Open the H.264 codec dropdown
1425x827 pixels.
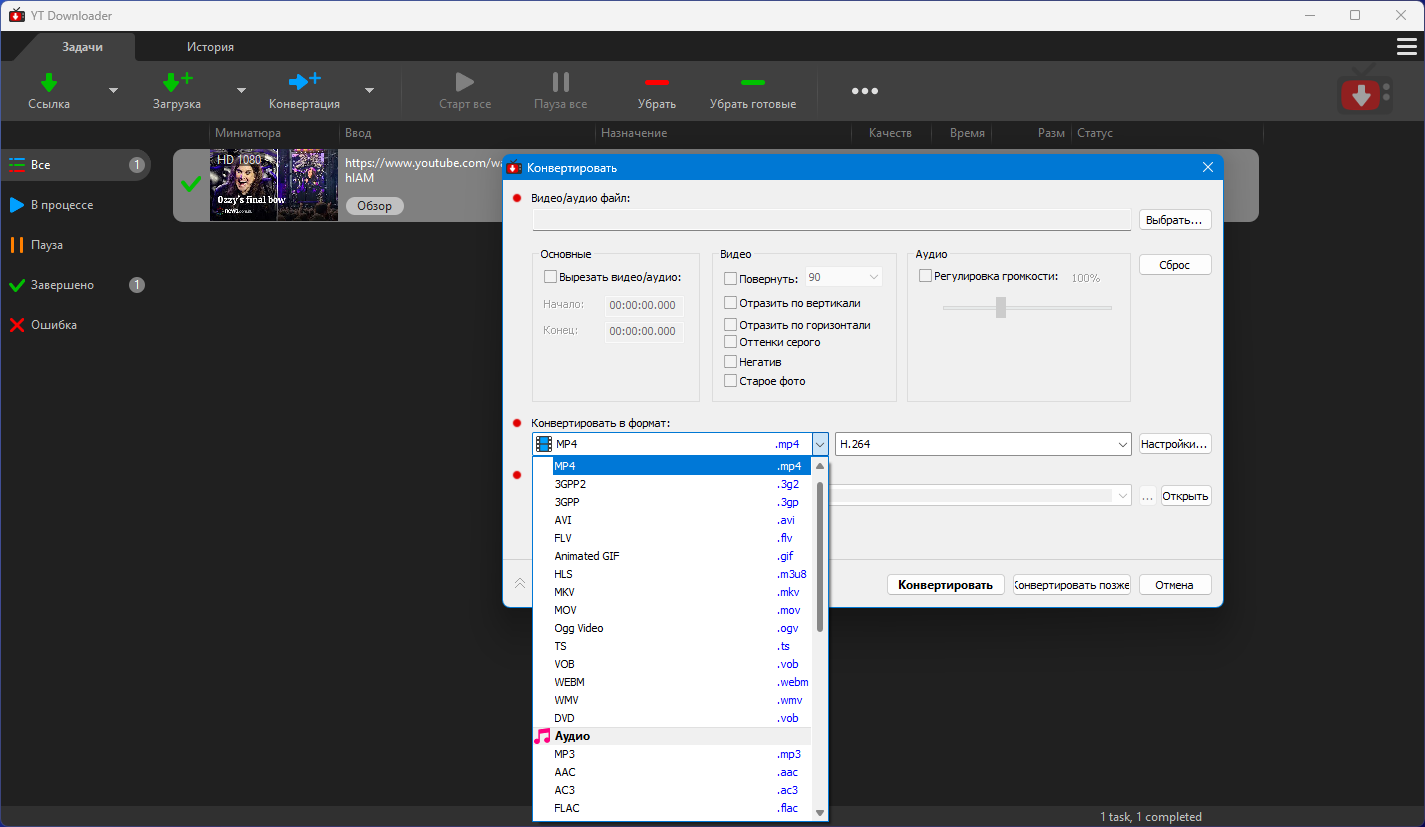pyautogui.click(x=983, y=444)
